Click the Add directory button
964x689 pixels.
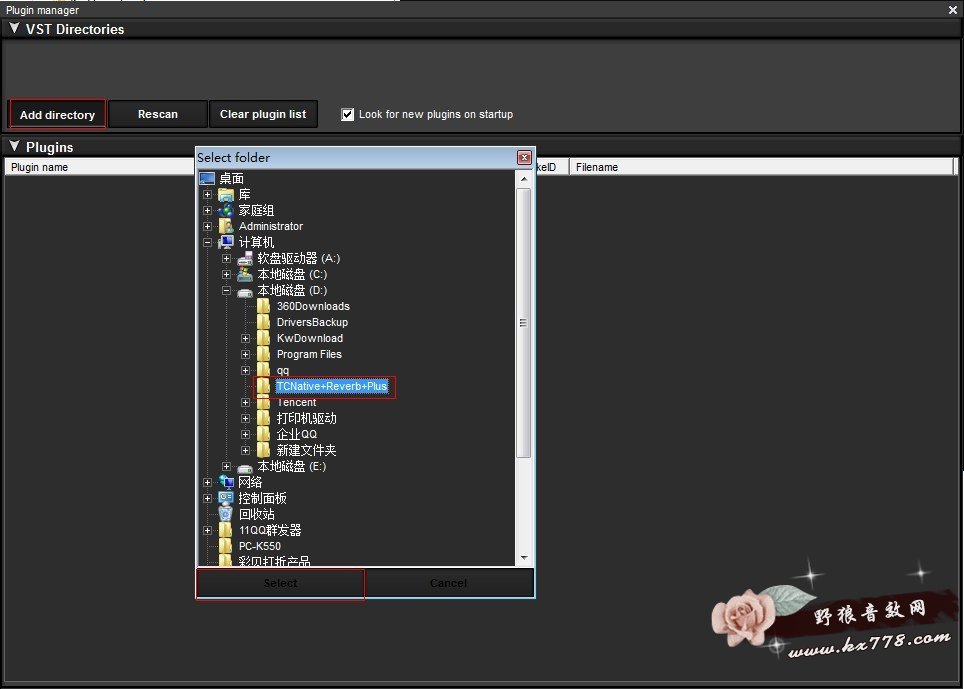click(x=57, y=114)
